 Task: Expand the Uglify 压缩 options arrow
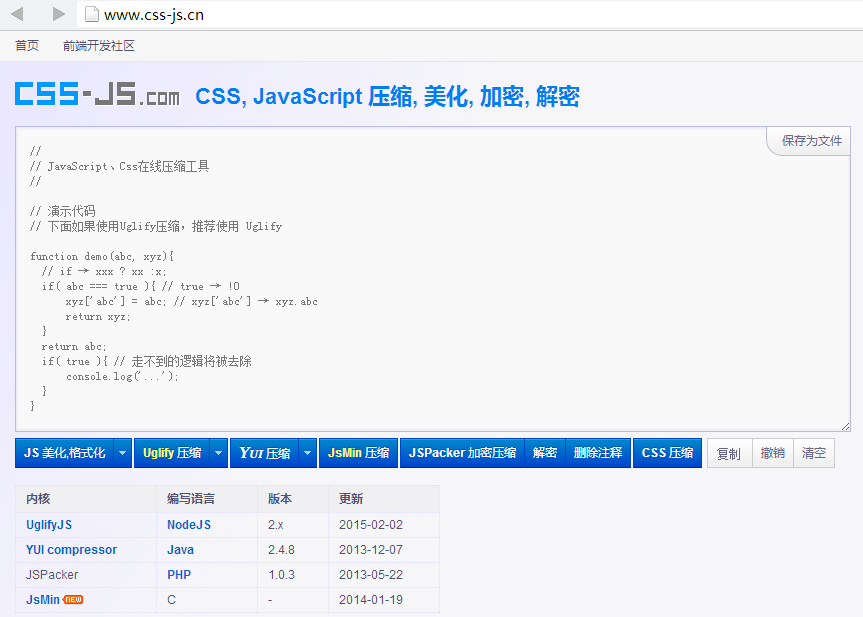pyautogui.click(x=219, y=453)
